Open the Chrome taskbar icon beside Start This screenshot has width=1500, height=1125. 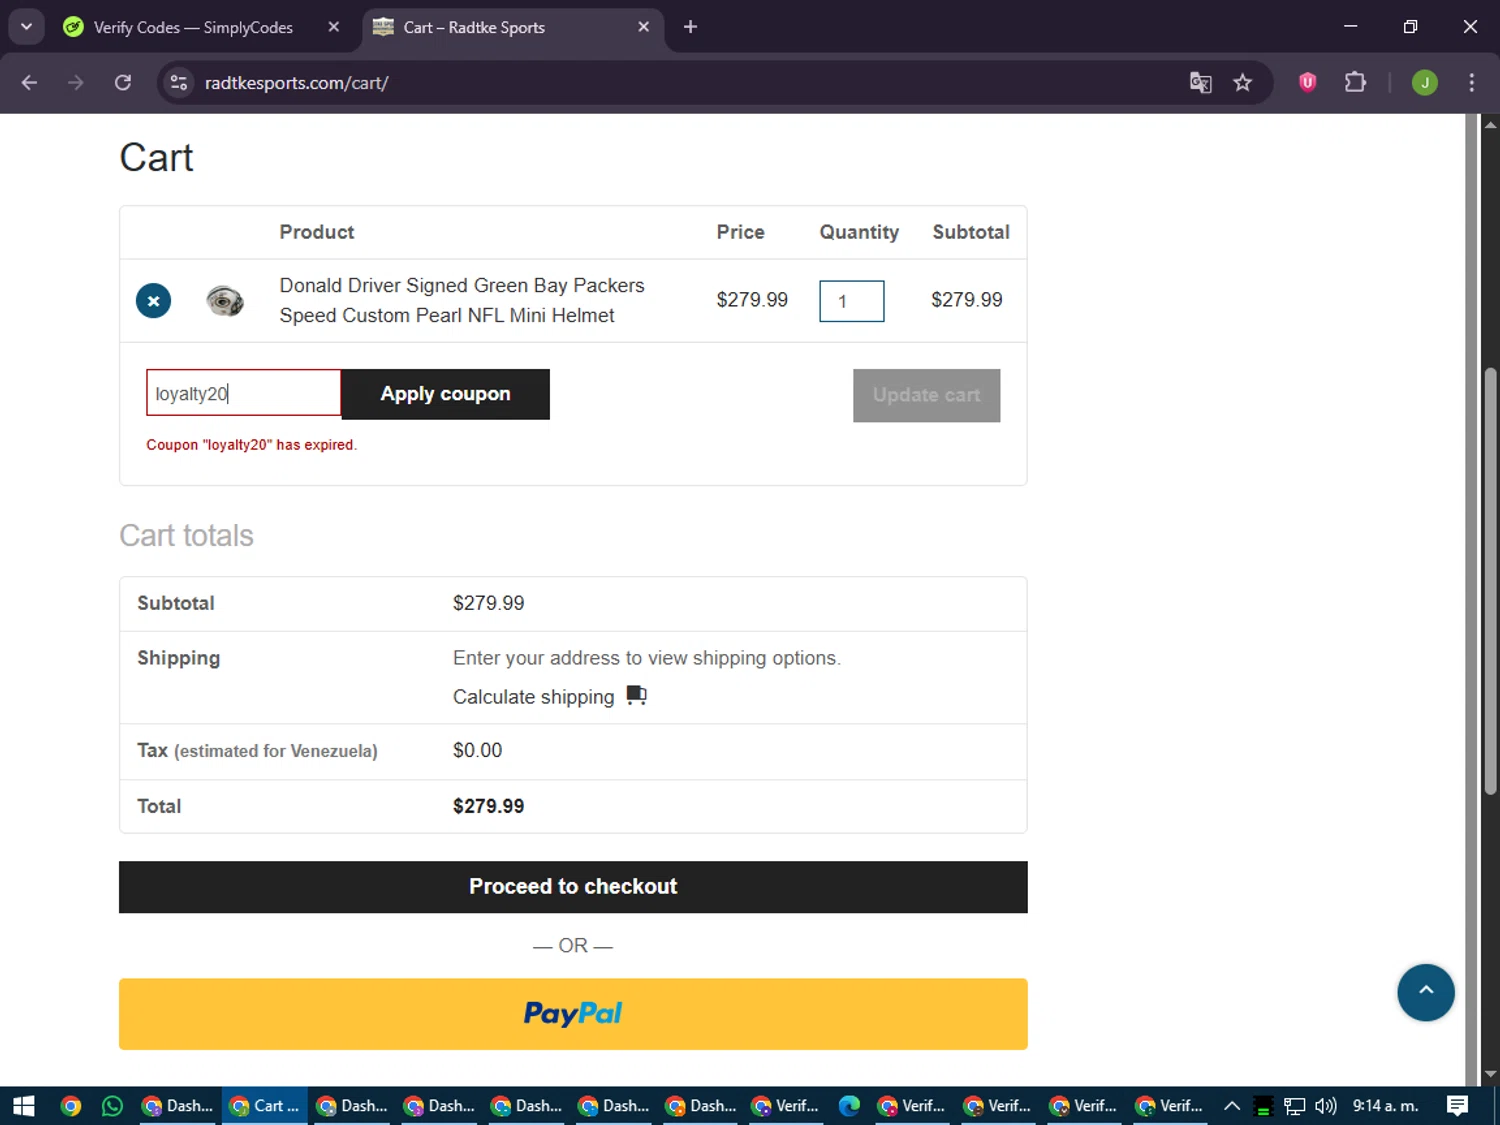tap(70, 1105)
